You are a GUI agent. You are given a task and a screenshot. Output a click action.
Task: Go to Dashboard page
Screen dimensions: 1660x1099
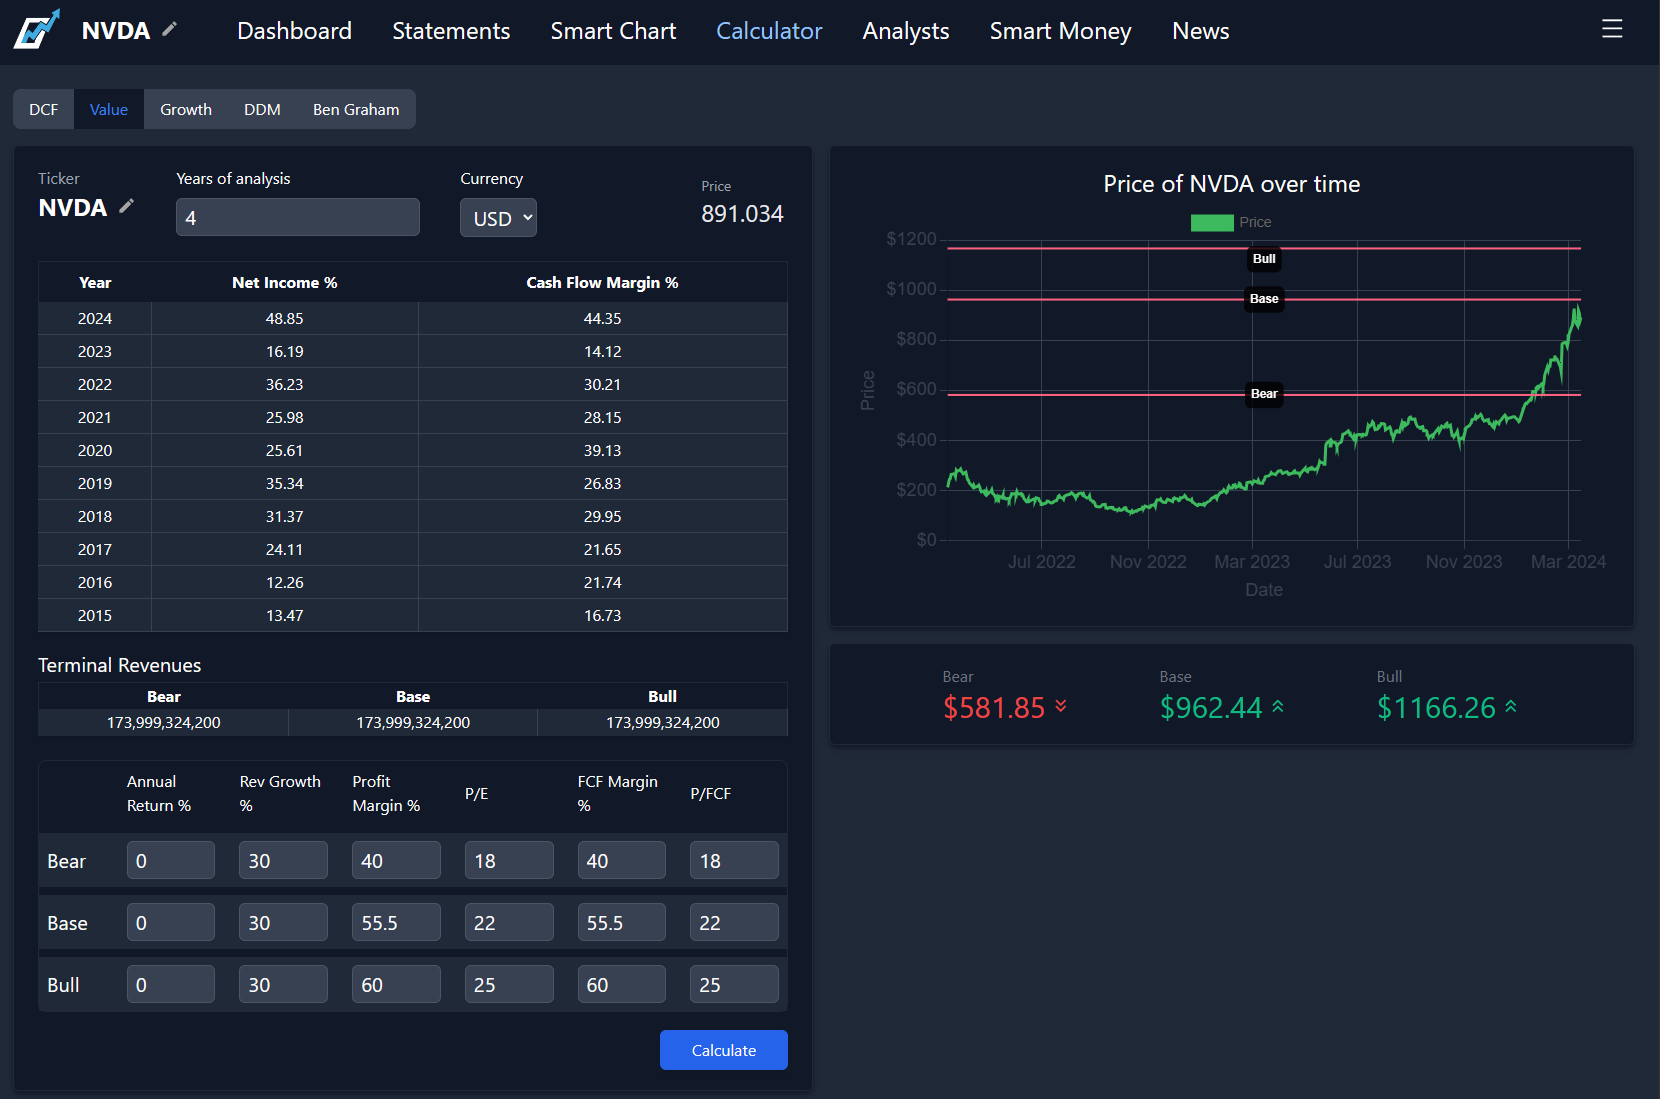tap(294, 31)
